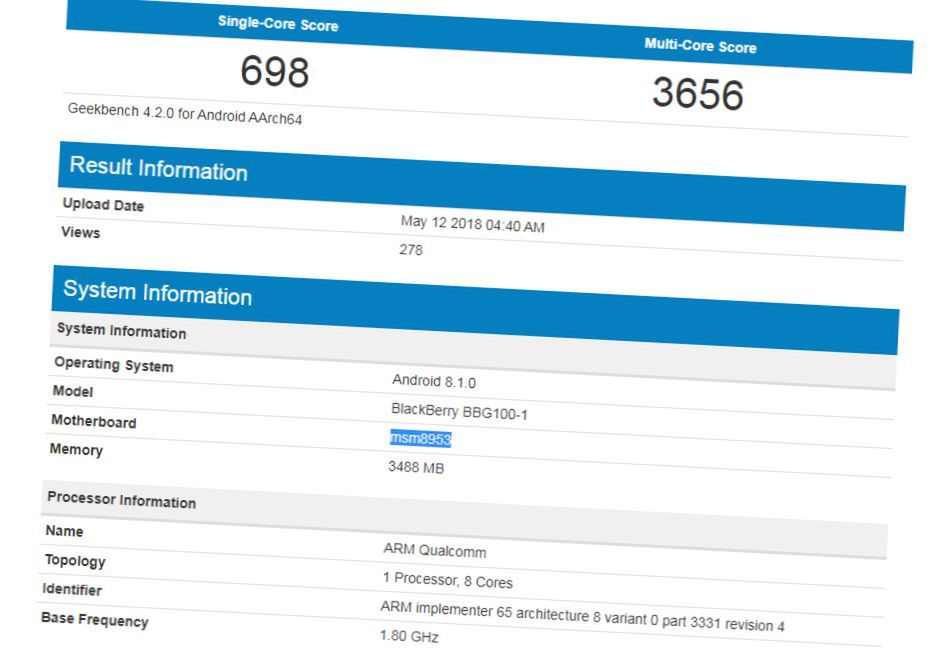Select the date May 12 2018 04:40 AM
Viewport: 941px width, 661px height.
point(473,224)
